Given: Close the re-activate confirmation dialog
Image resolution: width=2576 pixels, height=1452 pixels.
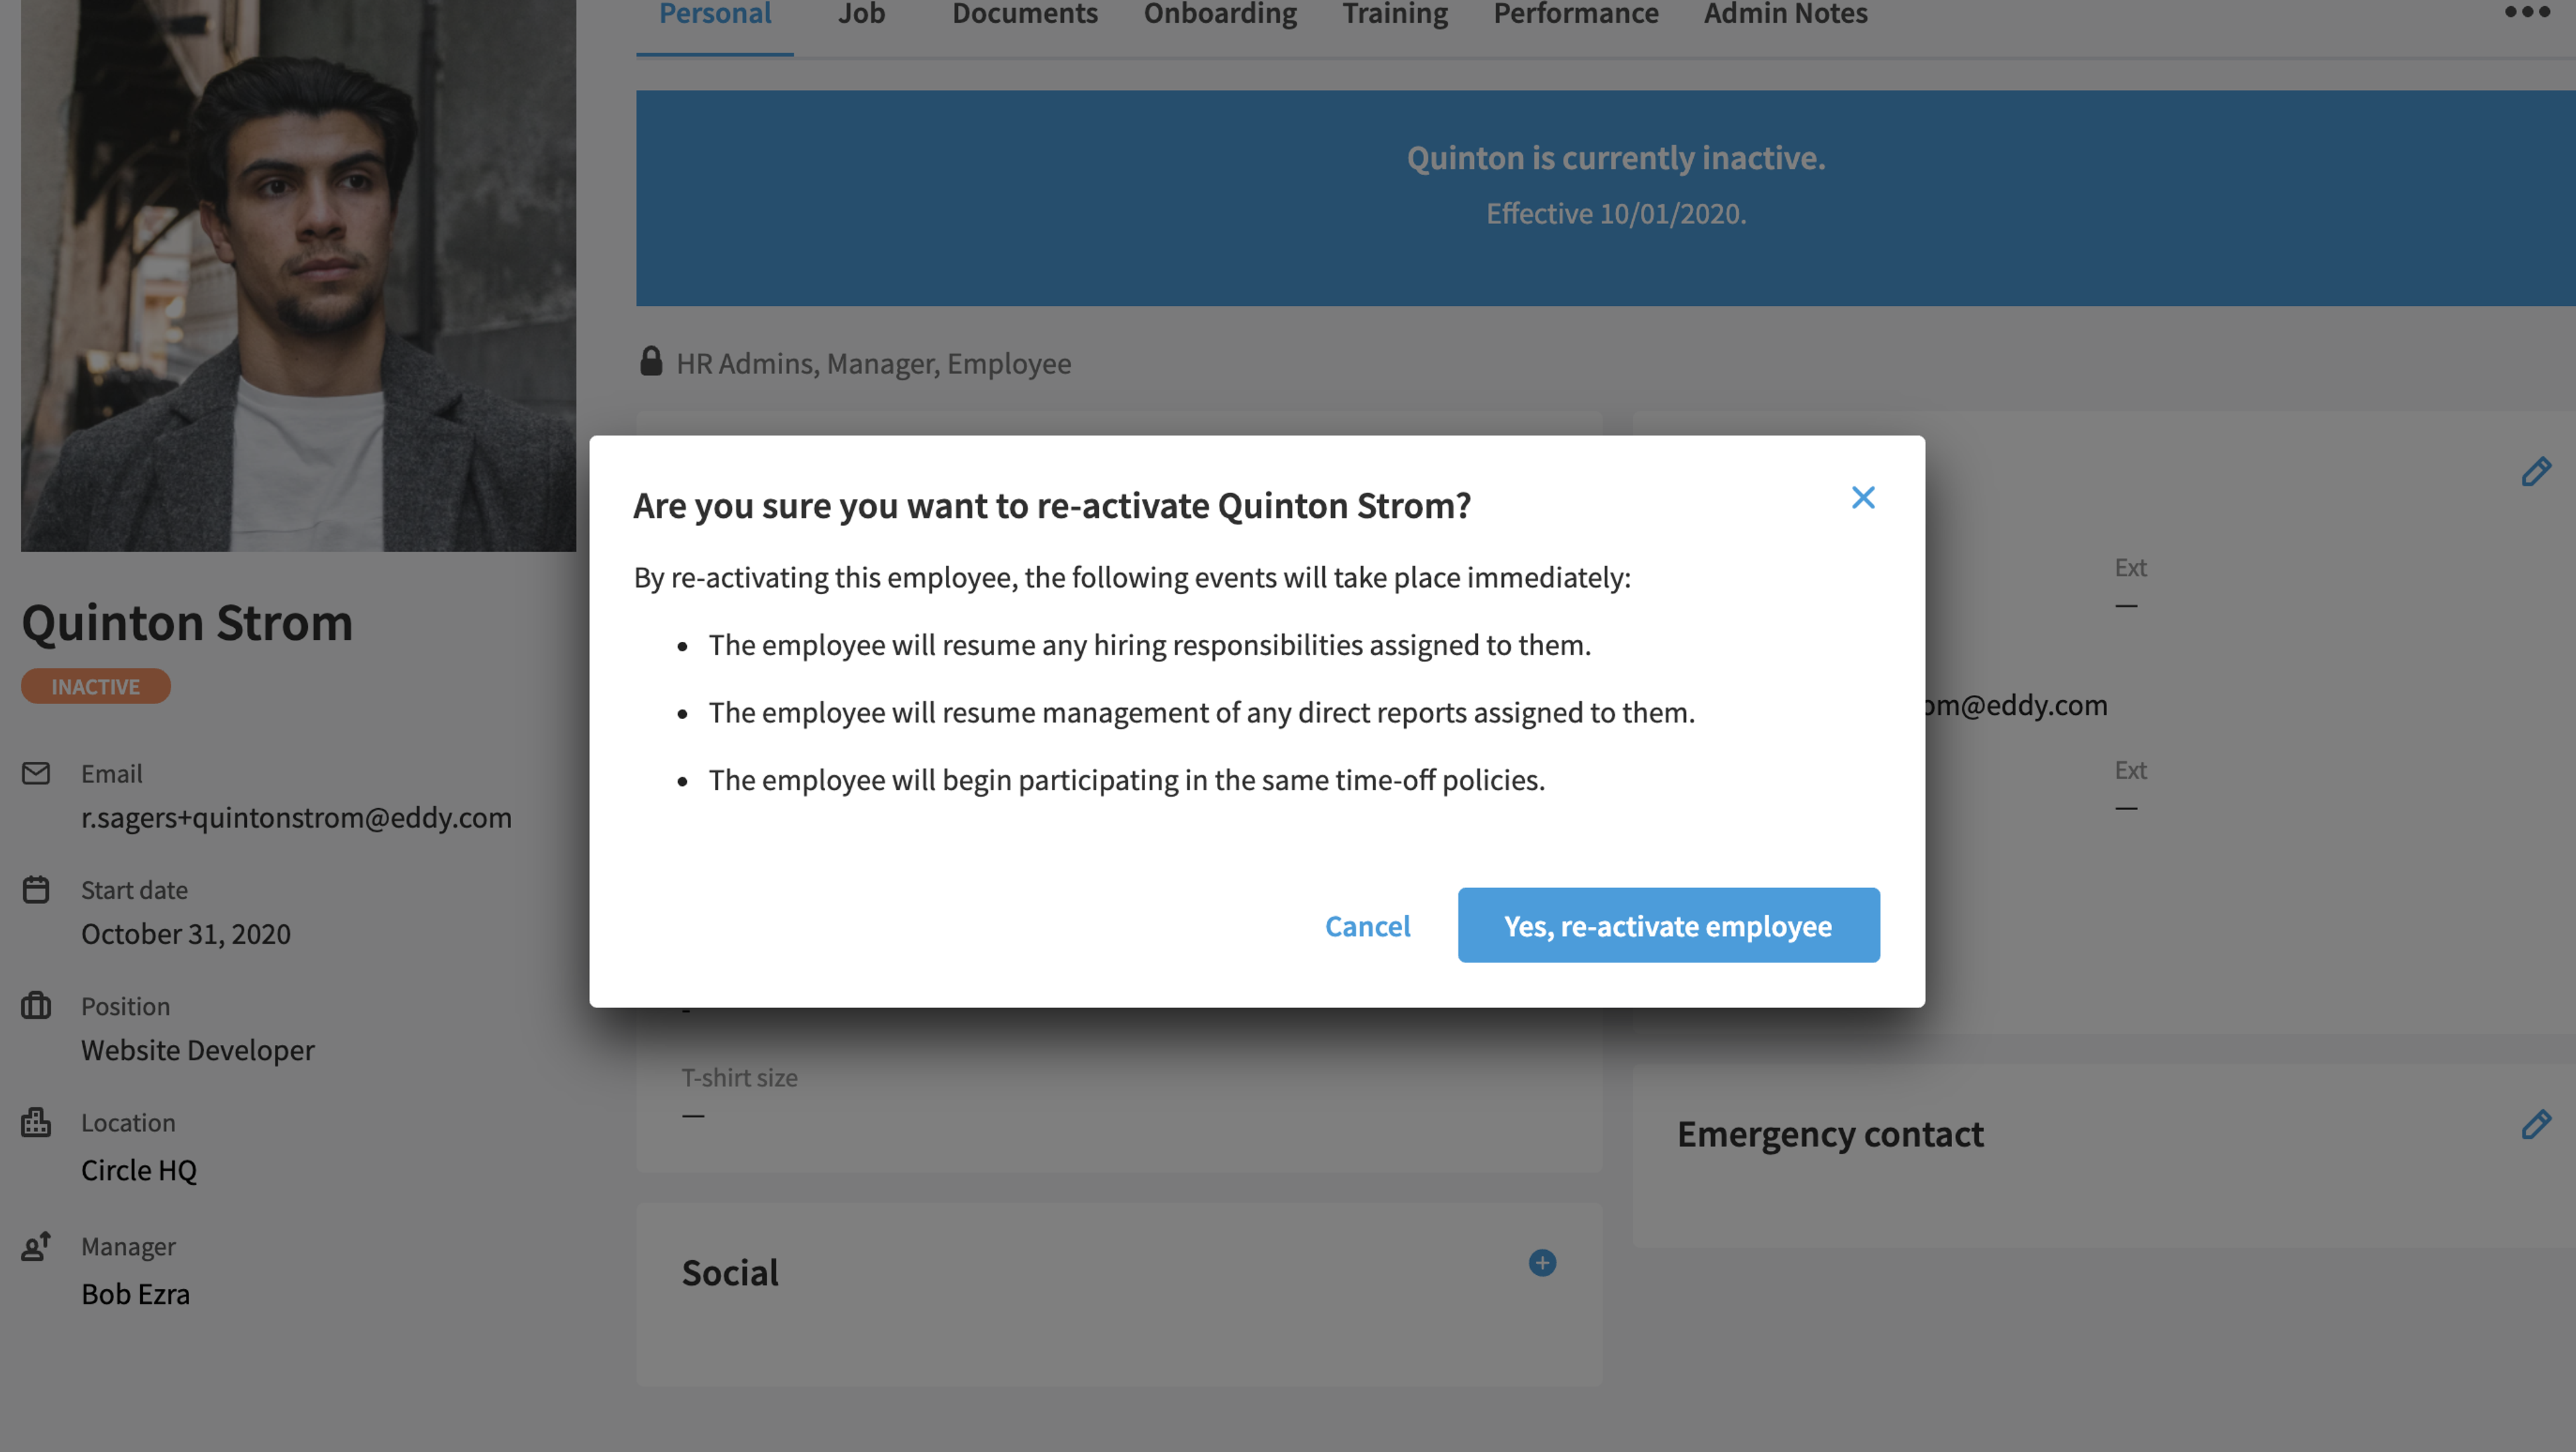Looking at the screenshot, I should coord(1862,497).
